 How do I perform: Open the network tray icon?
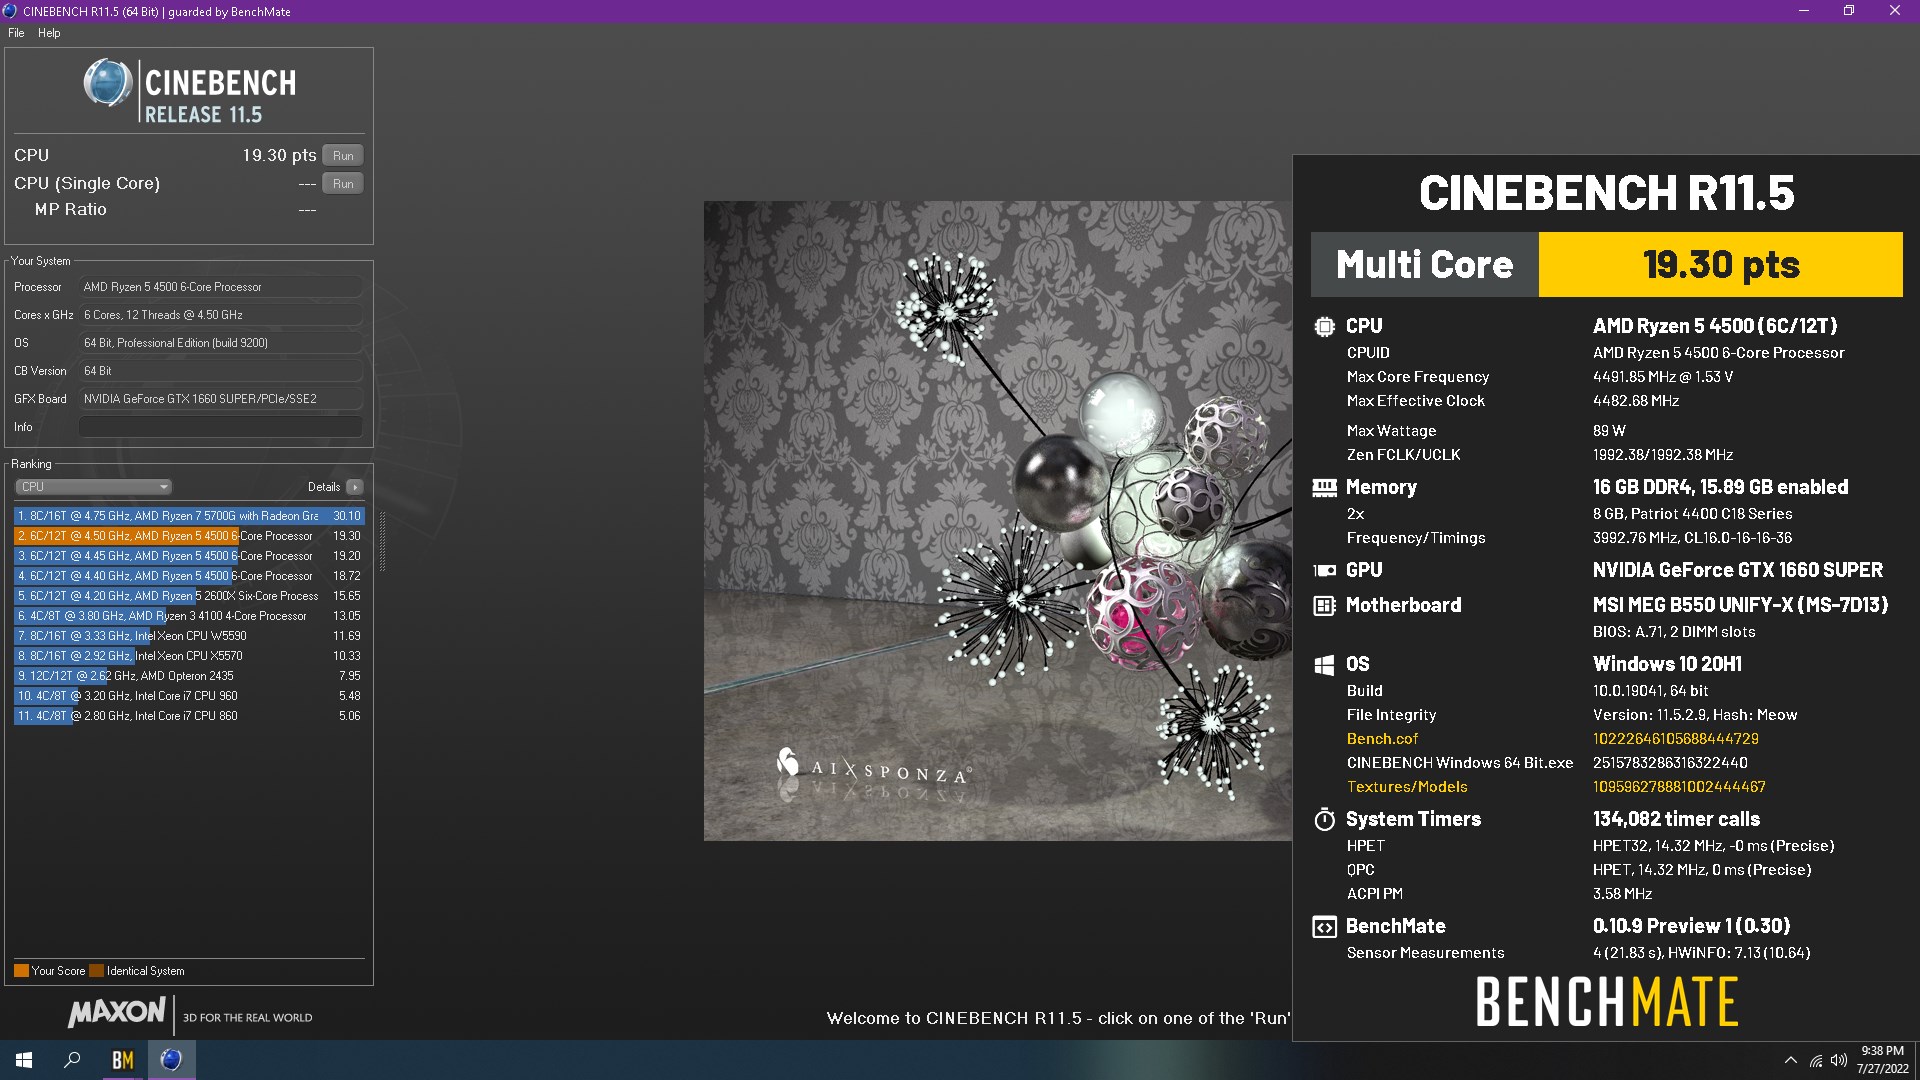[1815, 1060]
